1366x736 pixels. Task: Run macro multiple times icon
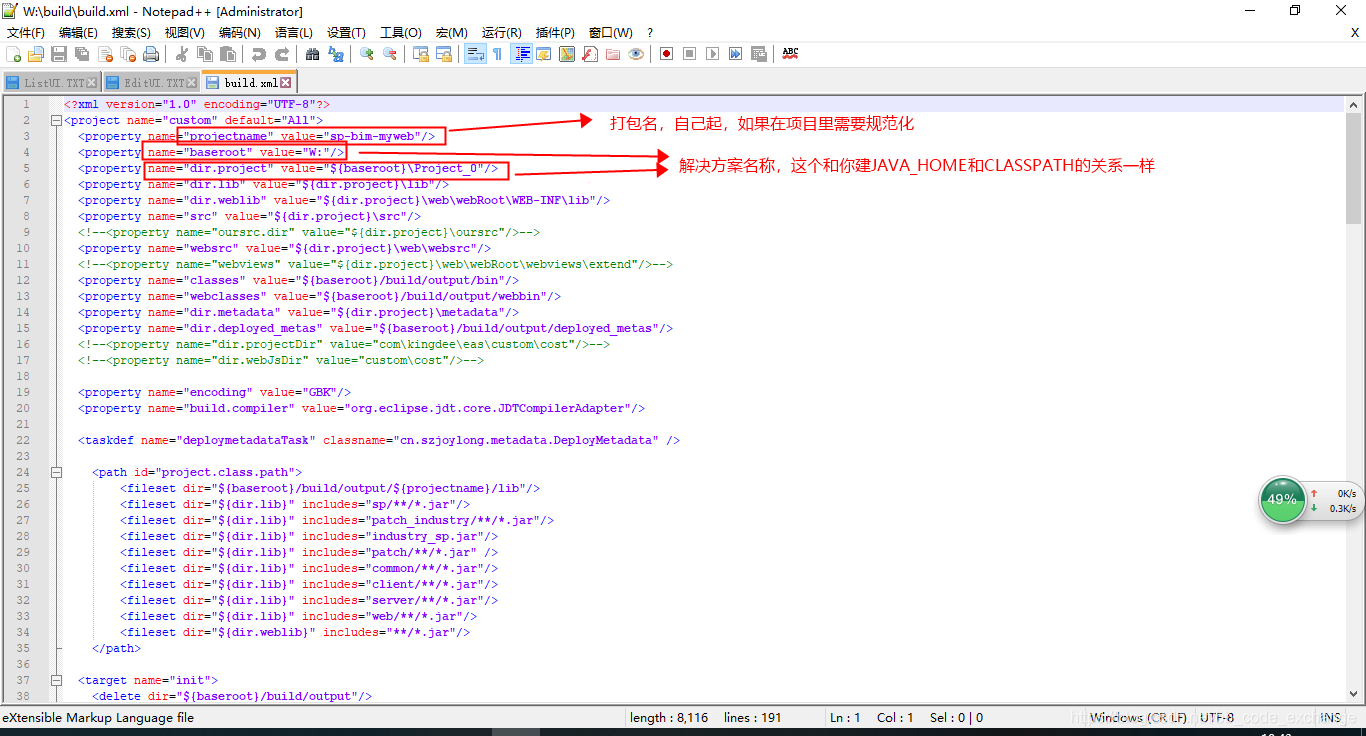click(736, 54)
